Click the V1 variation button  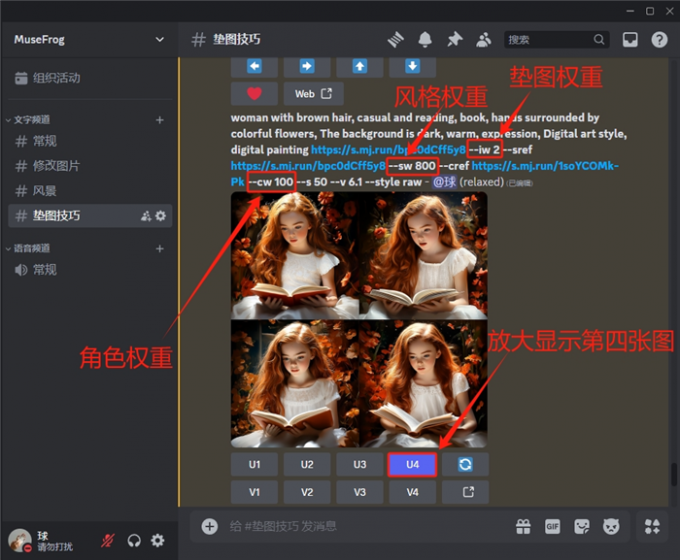pos(255,492)
